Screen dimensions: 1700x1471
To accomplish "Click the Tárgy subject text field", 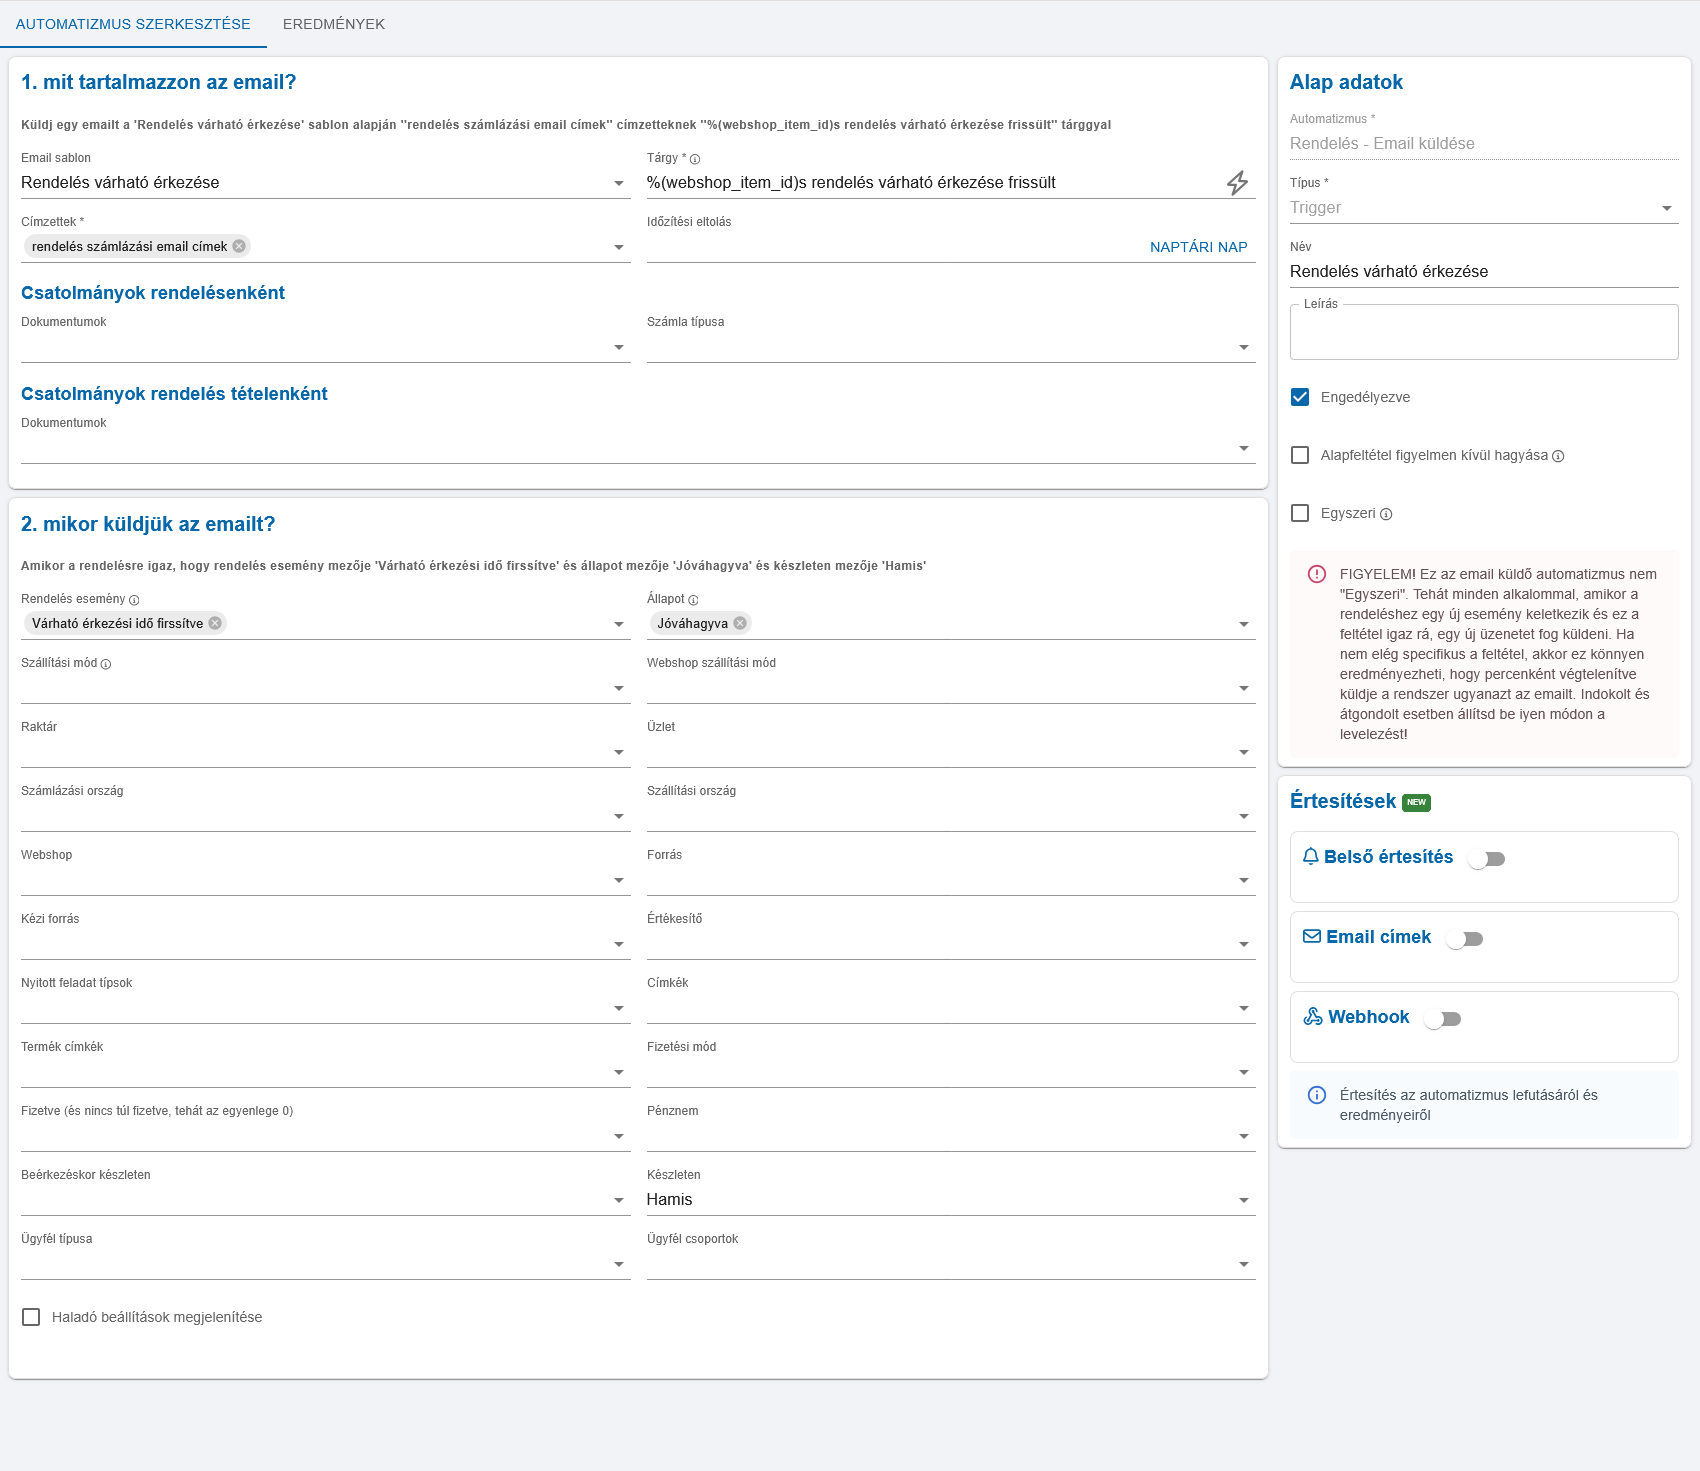I will (932, 183).
